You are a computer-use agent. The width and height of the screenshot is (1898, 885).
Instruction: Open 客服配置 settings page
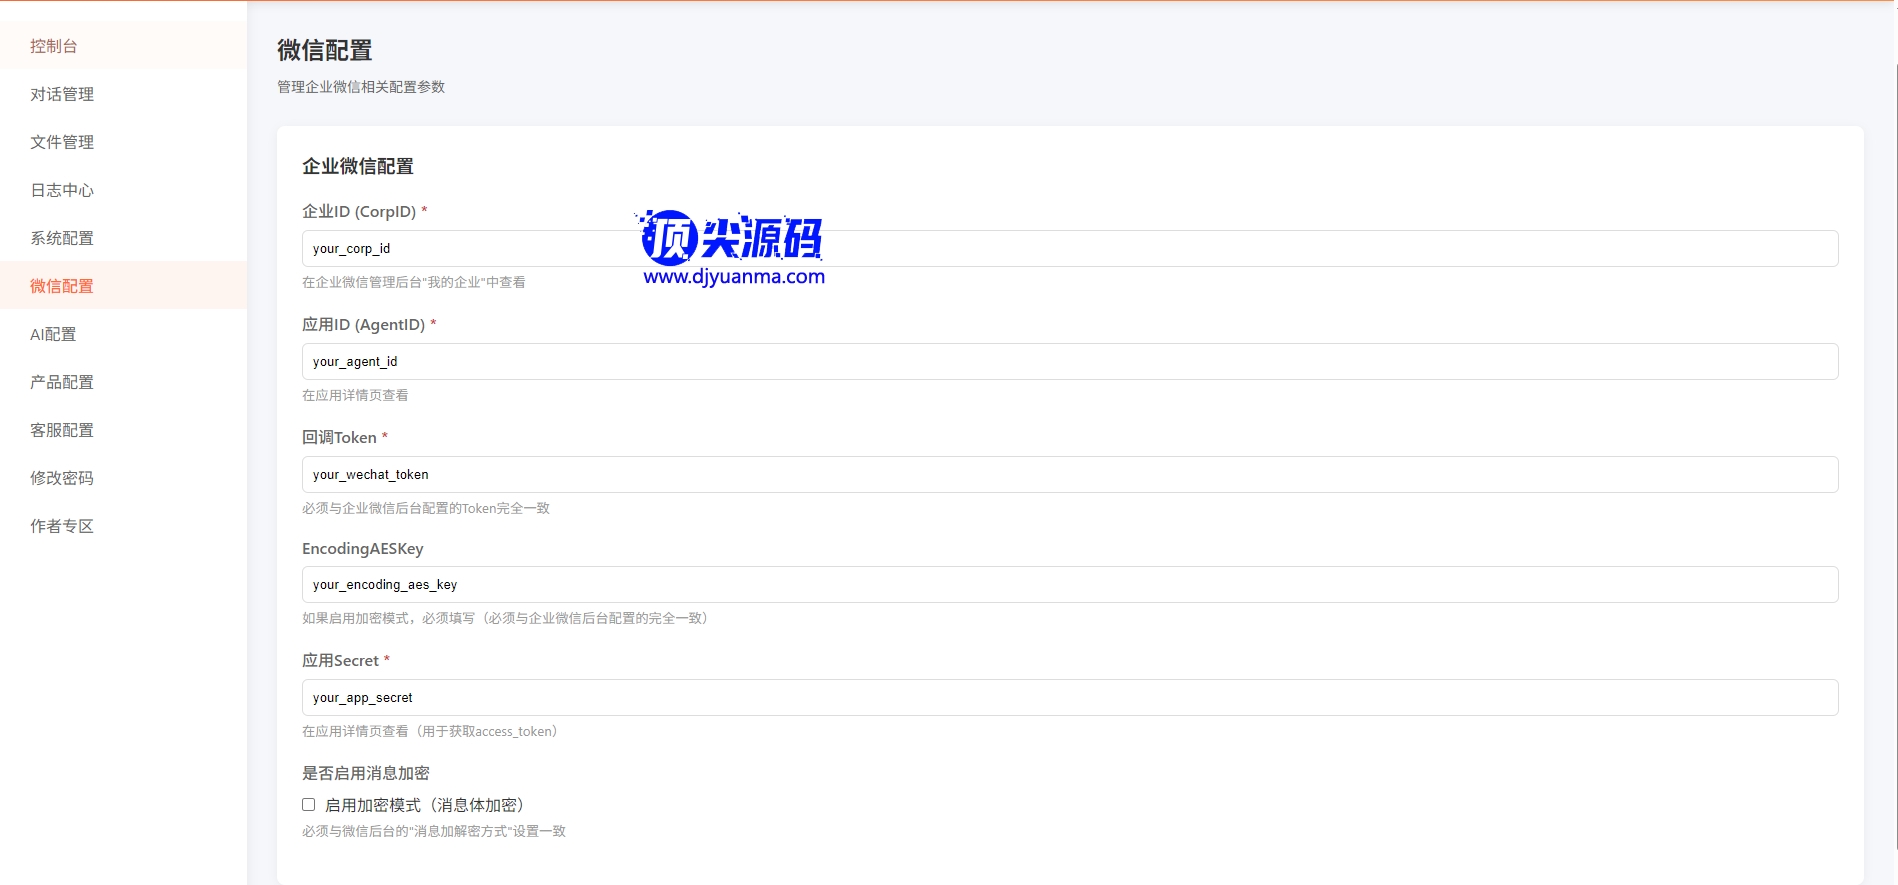click(62, 430)
